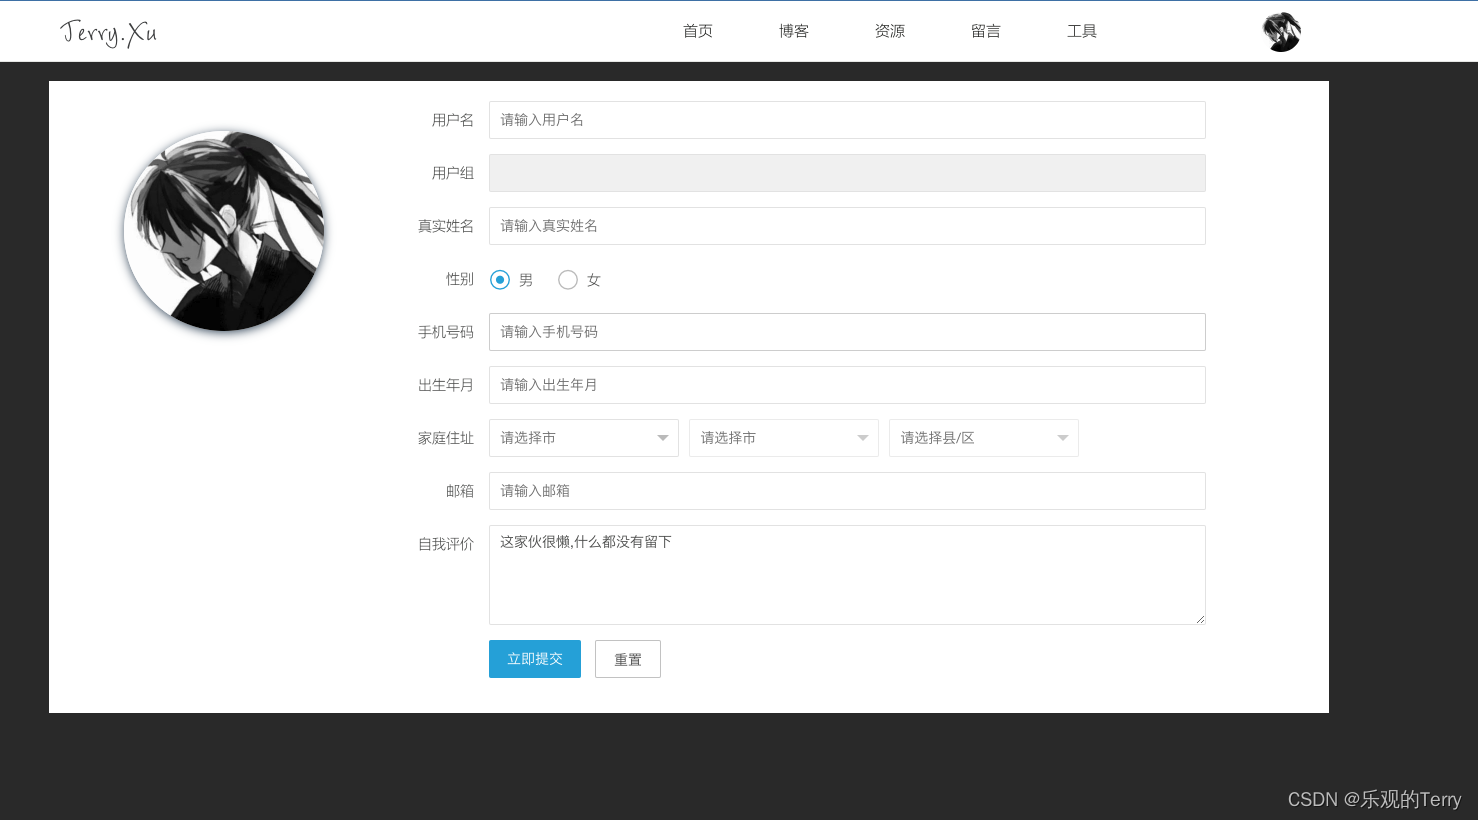Image resolution: width=1478 pixels, height=820 pixels.
Task: Click the textarea resize handle corner
Action: tap(1200, 619)
